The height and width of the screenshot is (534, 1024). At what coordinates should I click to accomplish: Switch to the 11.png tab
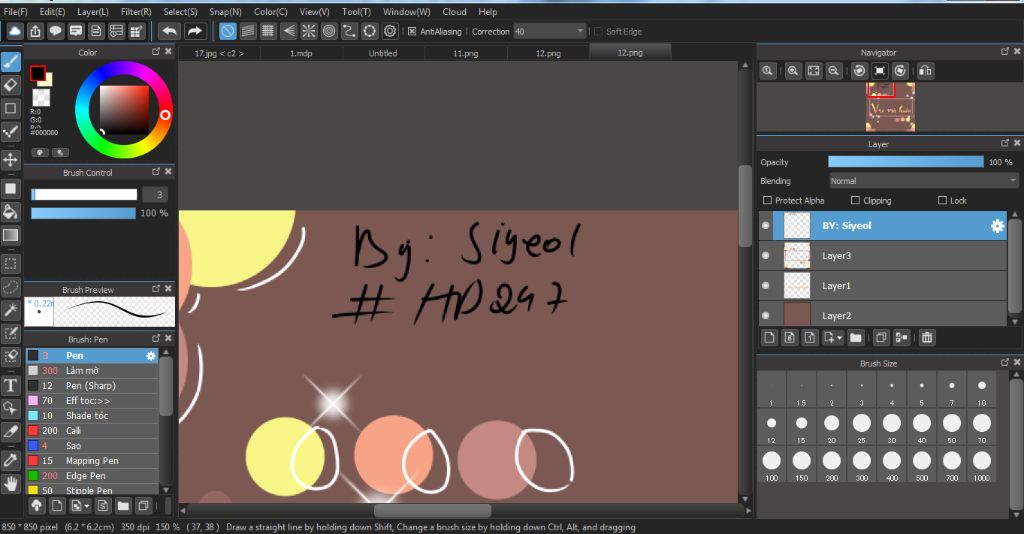(x=466, y=53)
